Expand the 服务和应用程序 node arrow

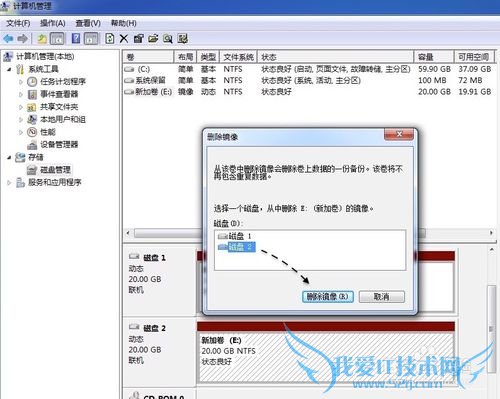point(9,182)
